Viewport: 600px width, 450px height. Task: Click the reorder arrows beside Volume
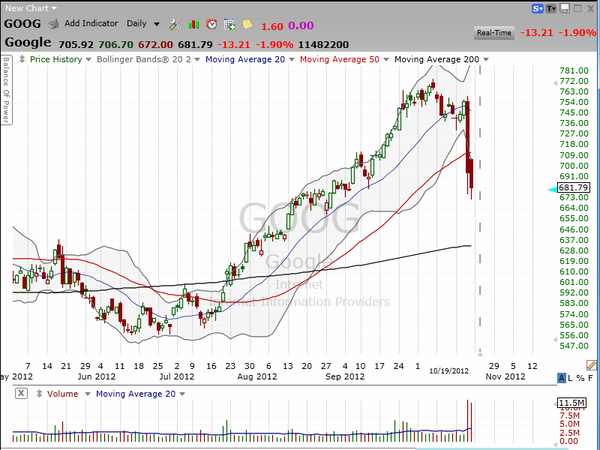tap(39, 393)
